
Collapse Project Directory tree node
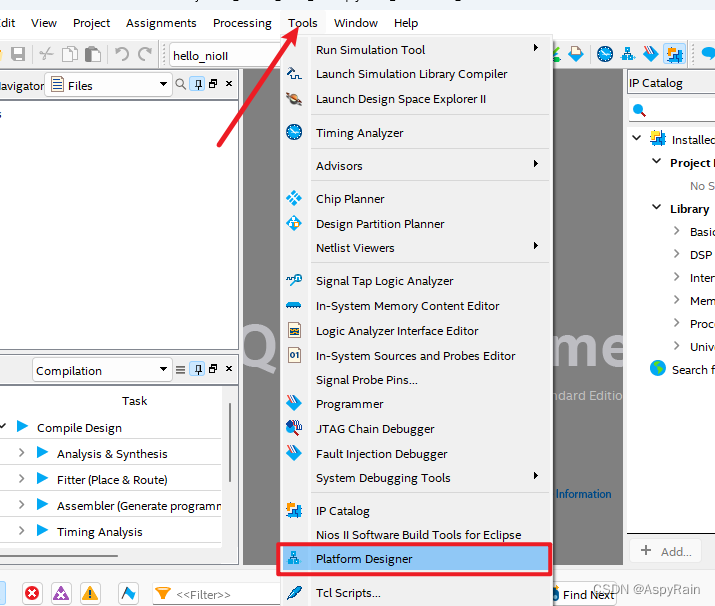(656, 161)
